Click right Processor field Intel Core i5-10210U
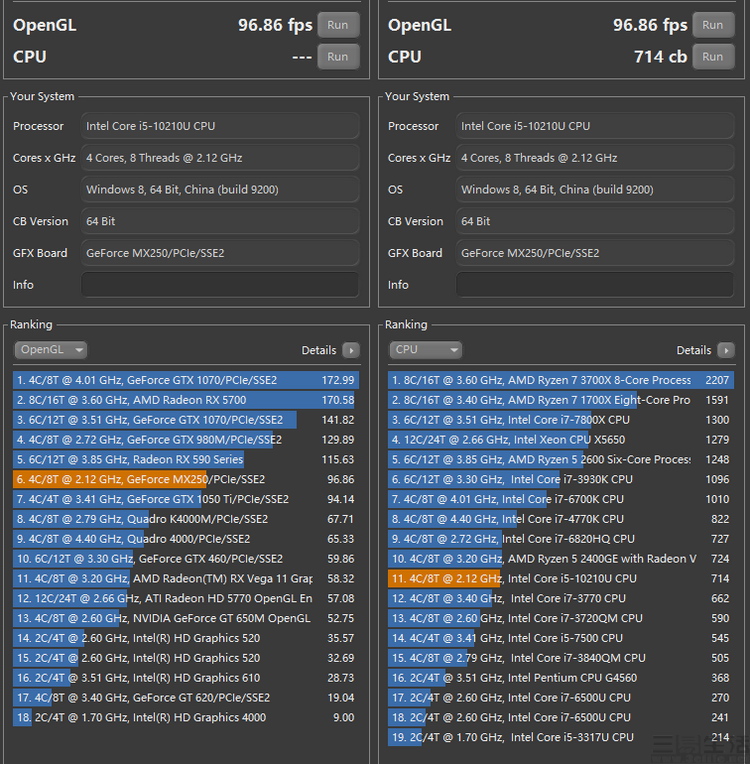 595,126
